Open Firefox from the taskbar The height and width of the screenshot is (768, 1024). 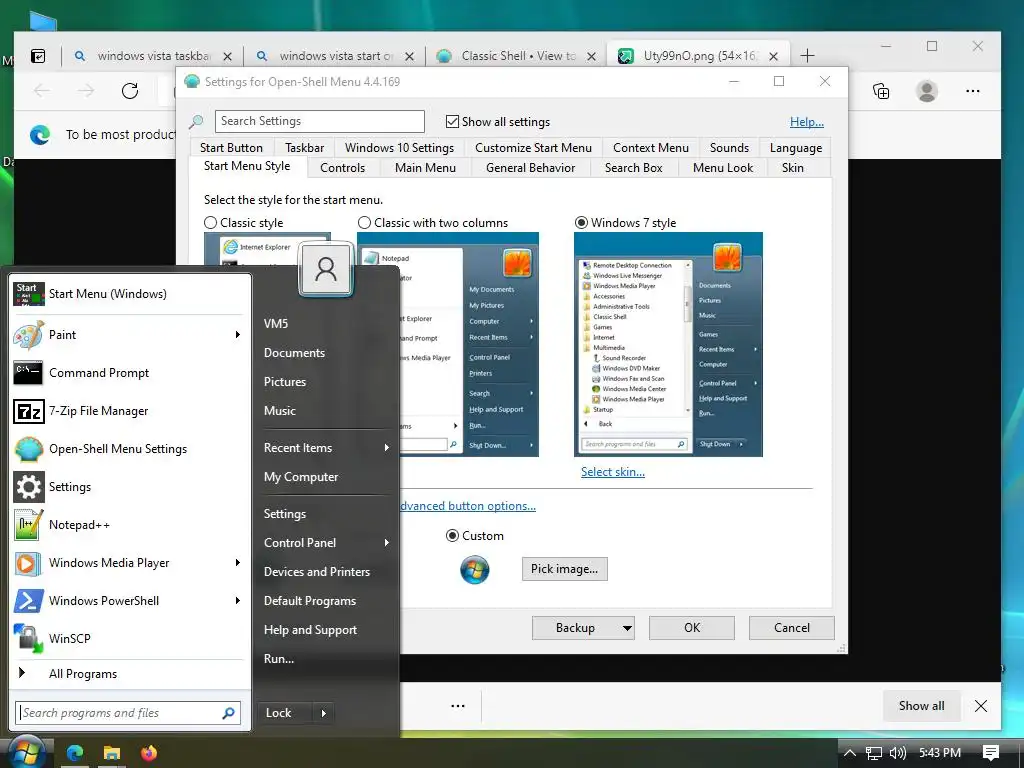pos(149,753)
